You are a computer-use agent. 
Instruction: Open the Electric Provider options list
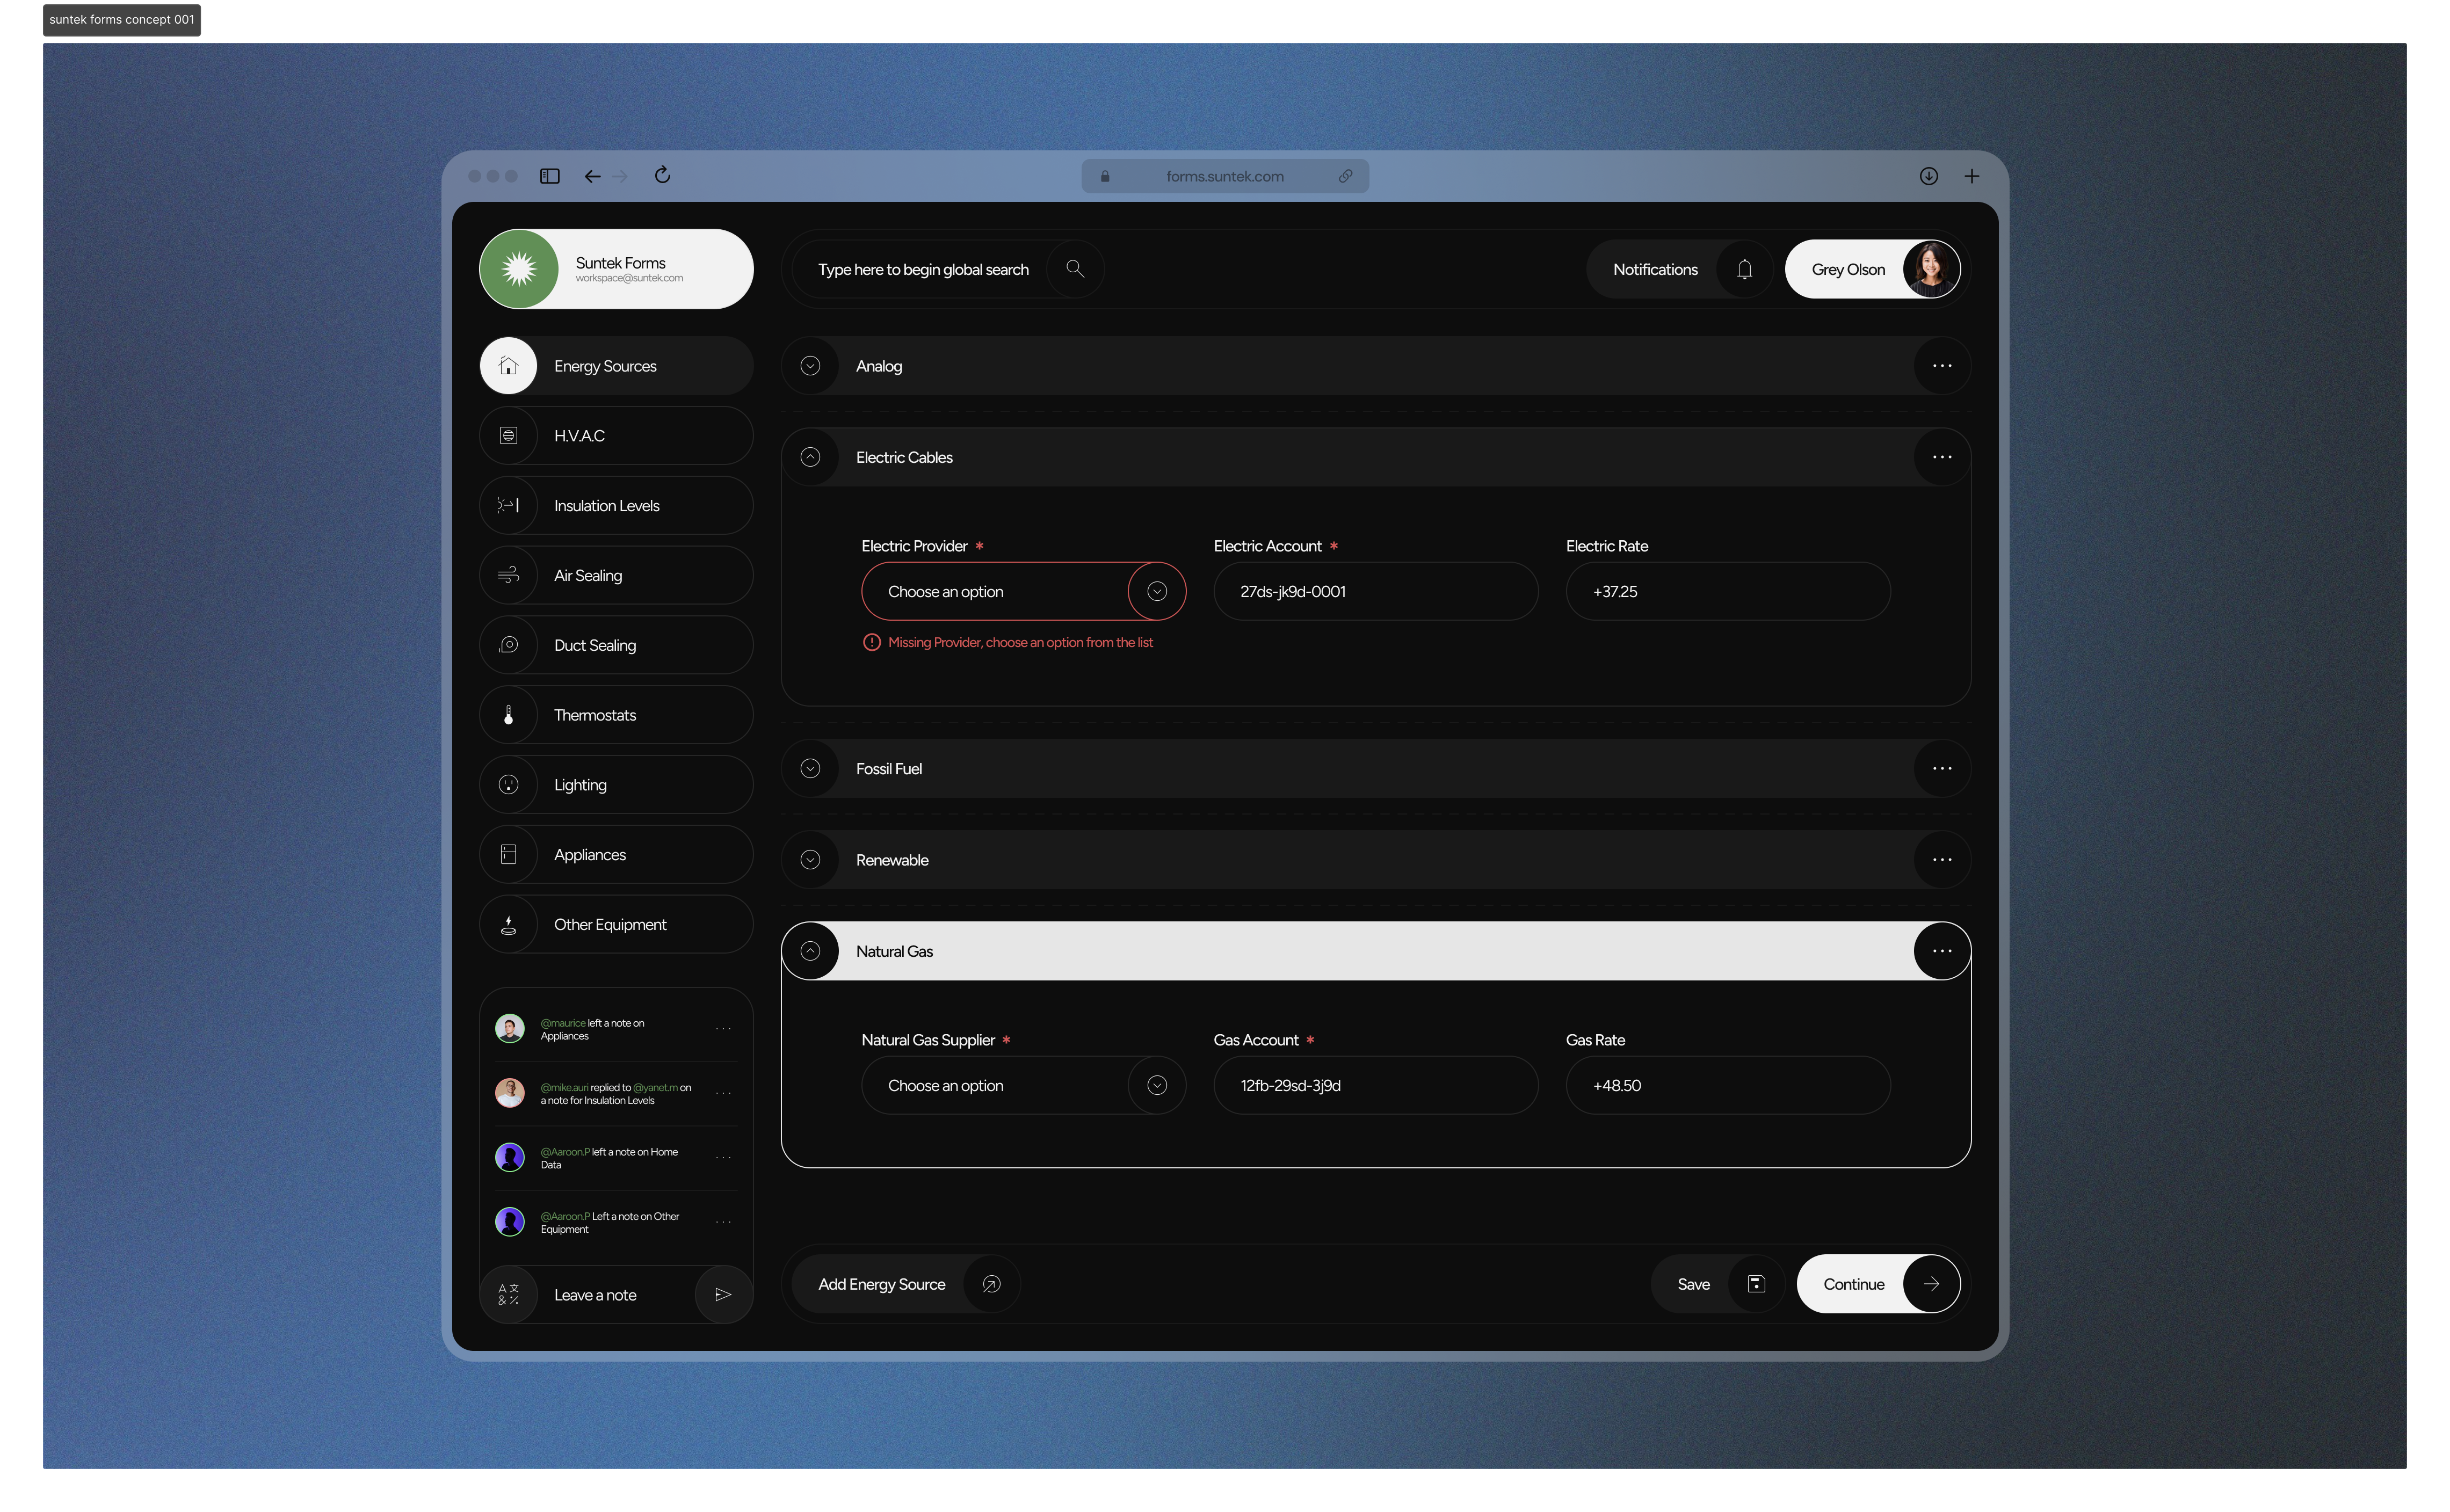coord(1157,591)
